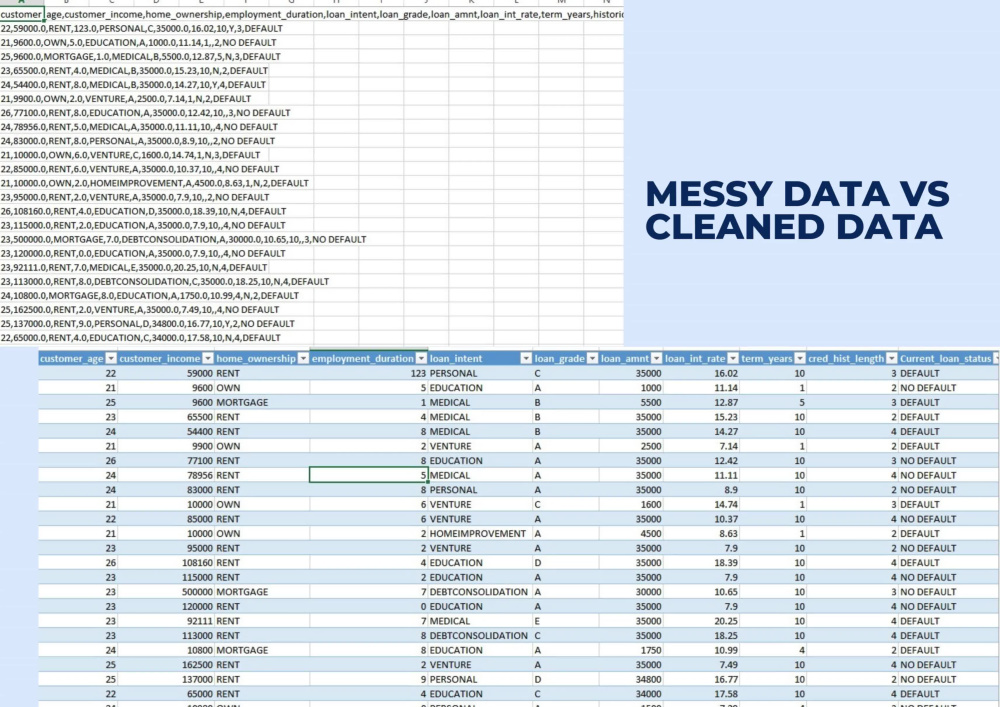Image resolution: width=1000 pixels, height=707 pixels.
Task: Open the loan_grade filter dropdown
Action: click(x=592, y=358)
